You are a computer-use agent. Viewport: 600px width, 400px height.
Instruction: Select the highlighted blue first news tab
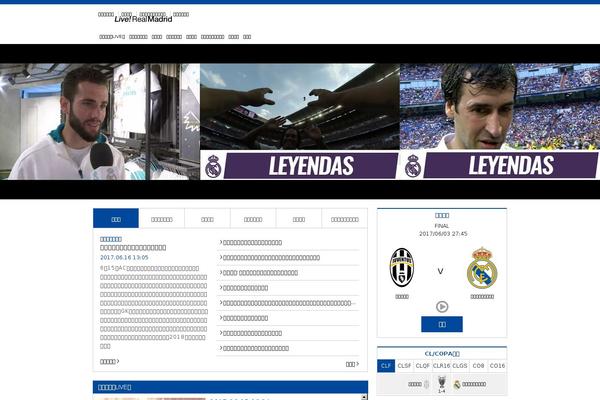point(116,218)
